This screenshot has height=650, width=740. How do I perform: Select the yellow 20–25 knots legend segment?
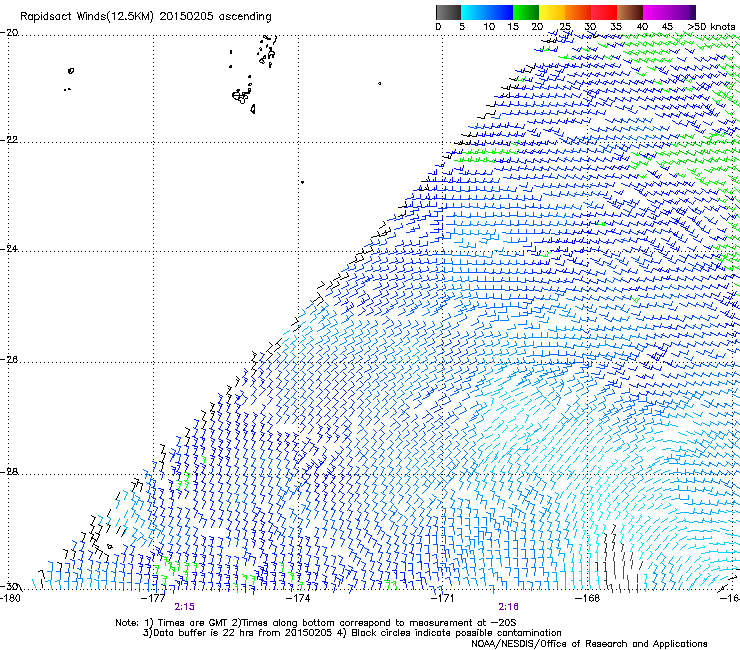[x=552, y=12]
